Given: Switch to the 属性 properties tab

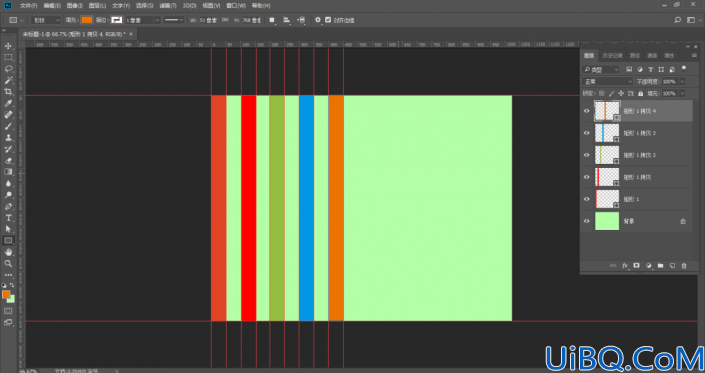Looking at the screenshot, I should tap(669, 55).
